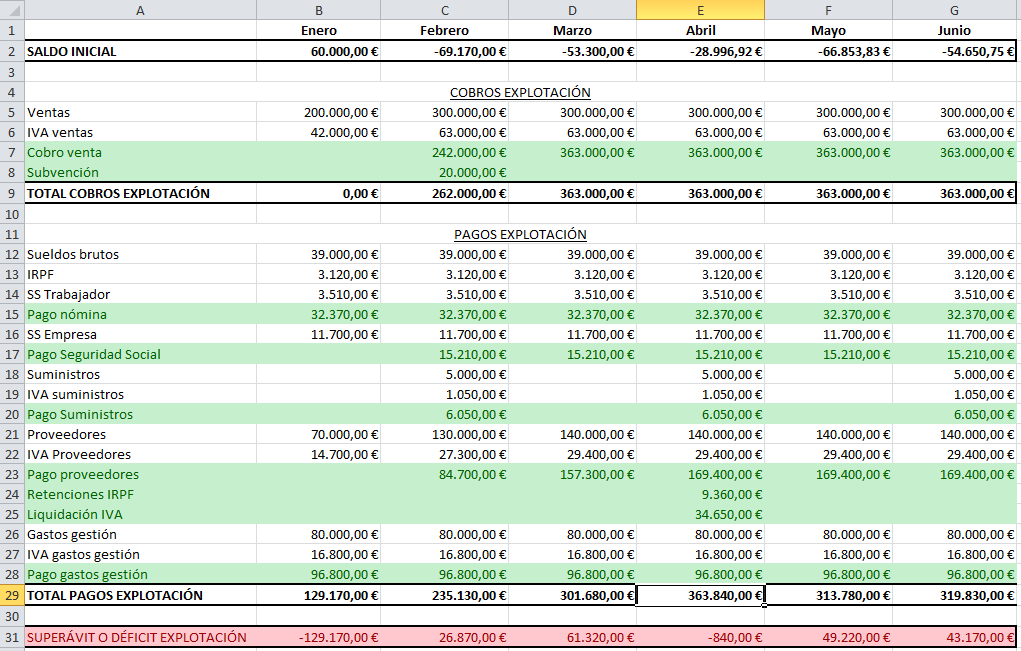Click the IVA Proveedores label
This screenshot has height=651, width=1021.
[x=79, y=454]
